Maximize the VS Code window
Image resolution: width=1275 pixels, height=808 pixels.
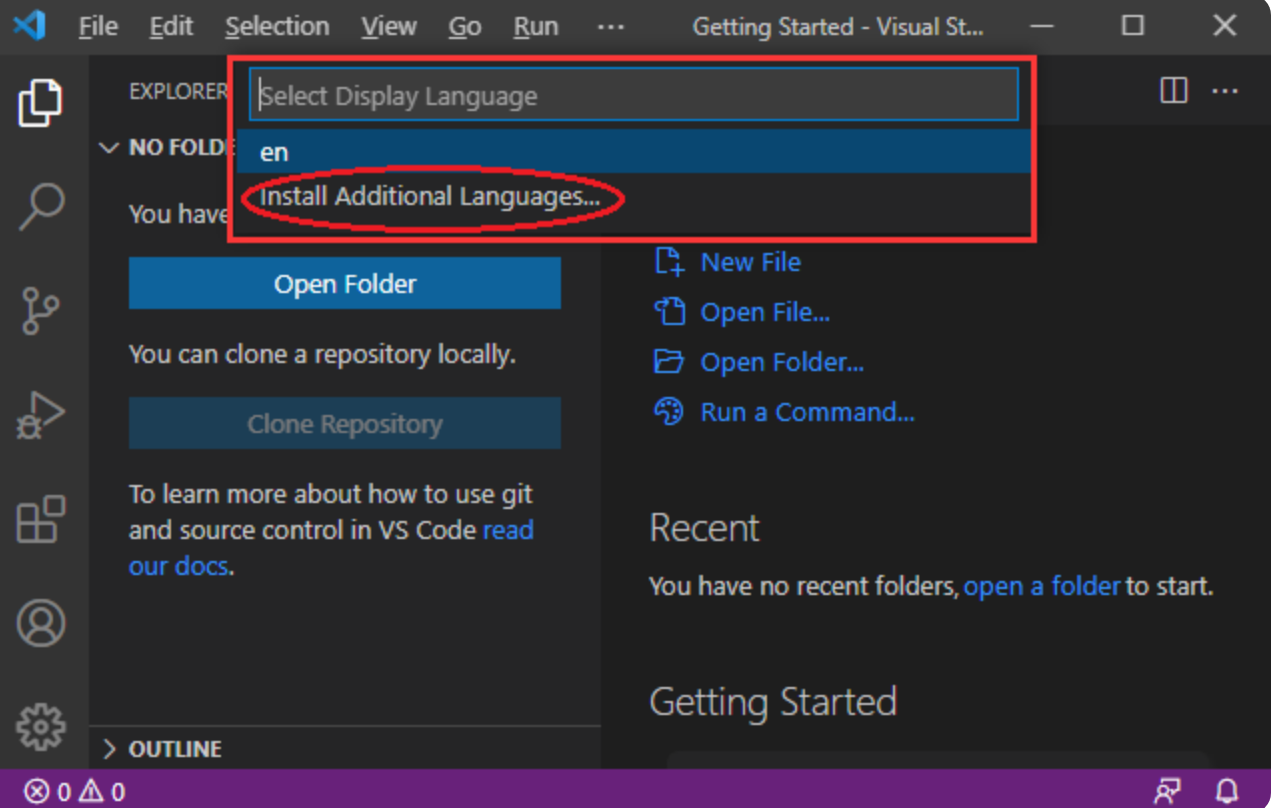click(1133, 26)
